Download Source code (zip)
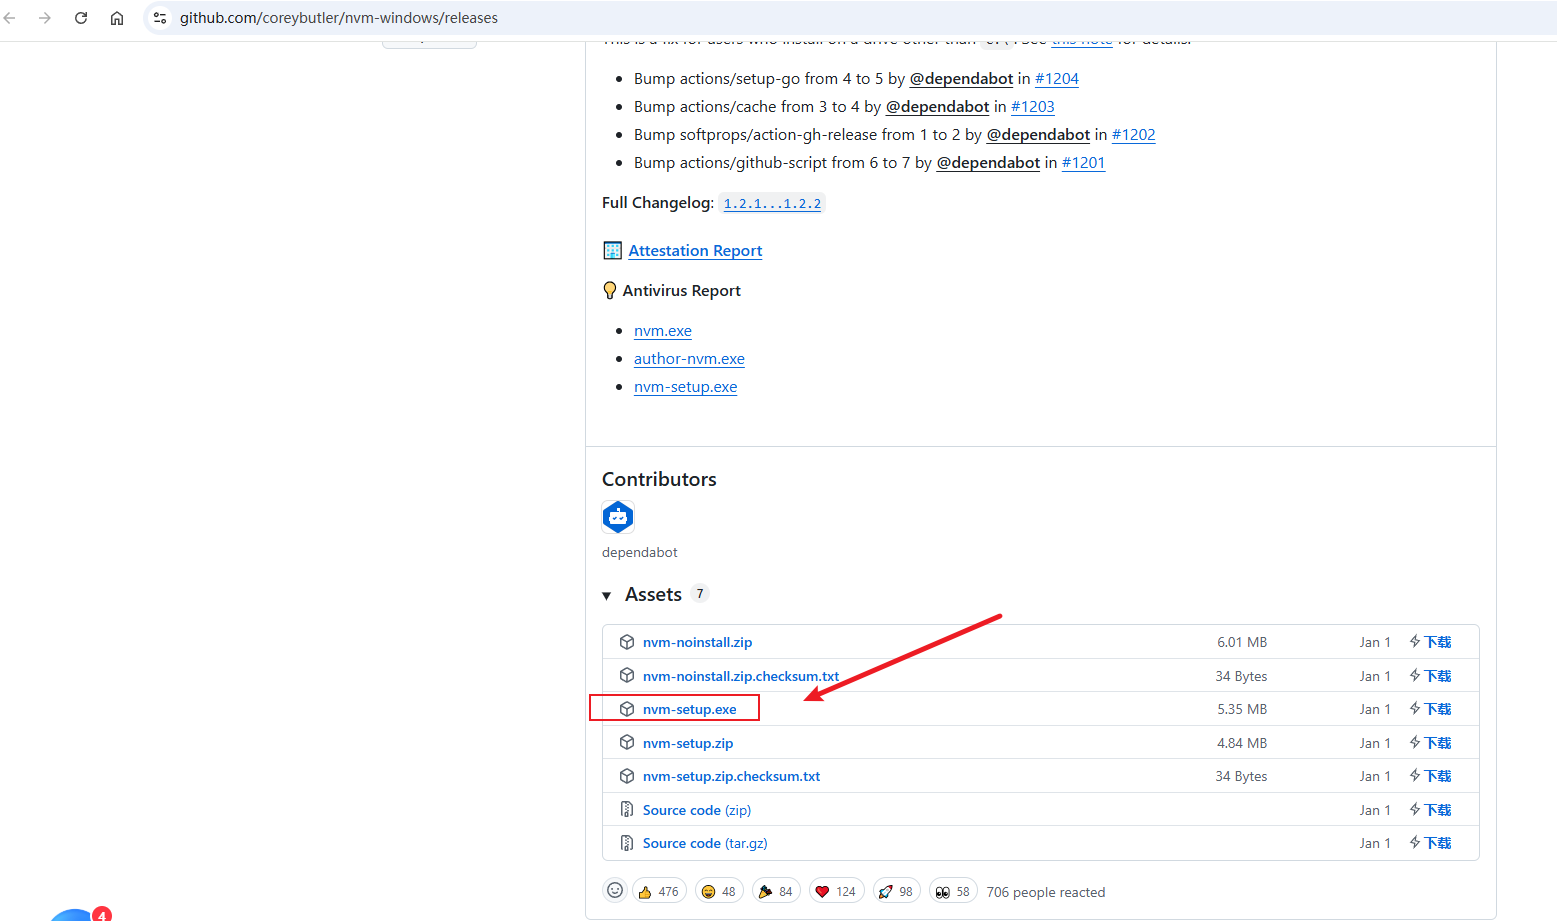 pos(697,810)
